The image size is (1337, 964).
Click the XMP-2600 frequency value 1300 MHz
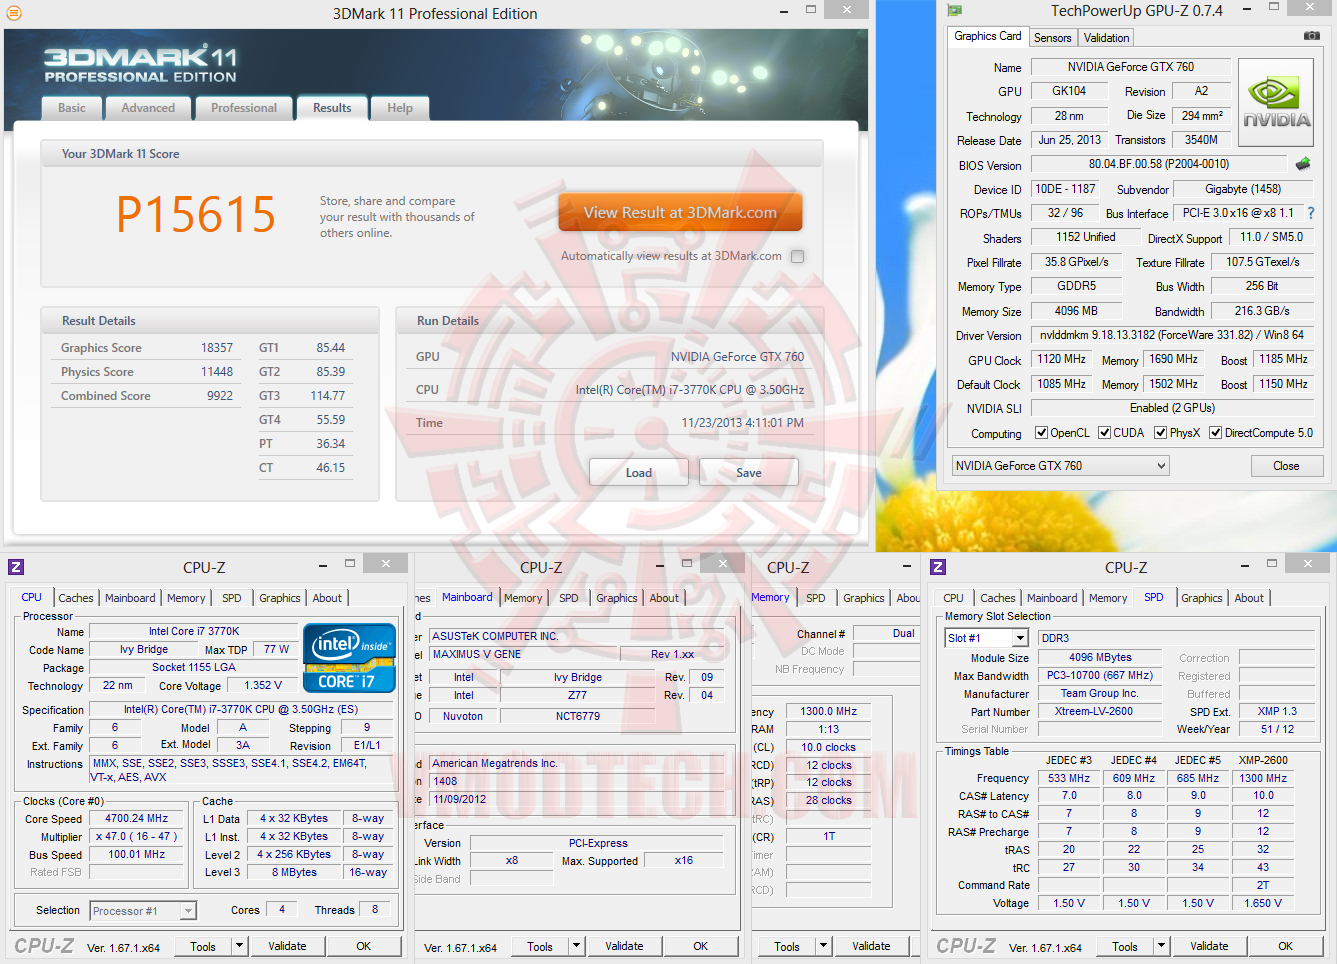(x=1263, y=778)
